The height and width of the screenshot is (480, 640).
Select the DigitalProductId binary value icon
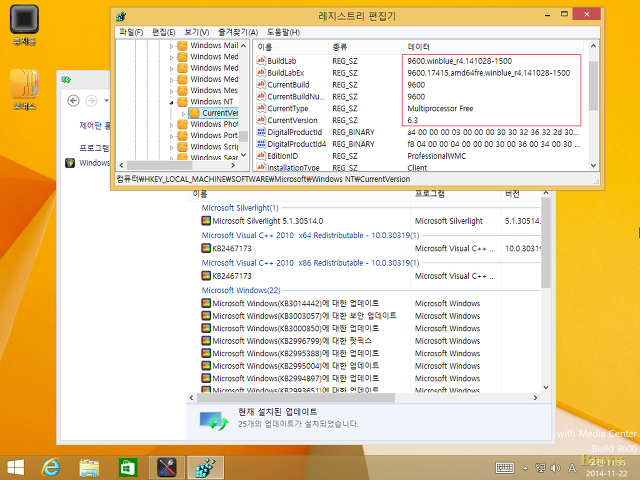pyautogui.click(x=261, y=132)
